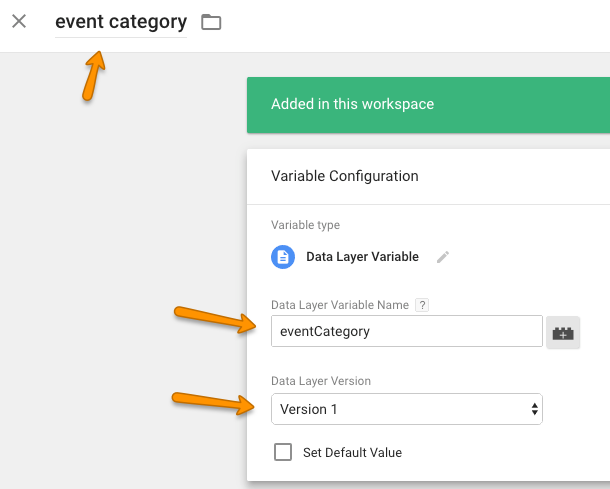Click the Variable type label
The height and width of the screenshot is (489, 610).
[305, 225]
